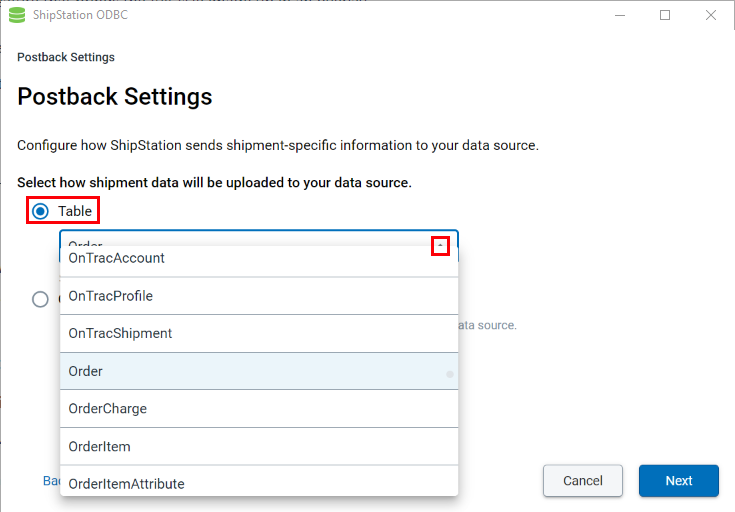Minimize the ShipStation ODBC window
Viewport: 735px width, 512px height.
click(620, 15)
